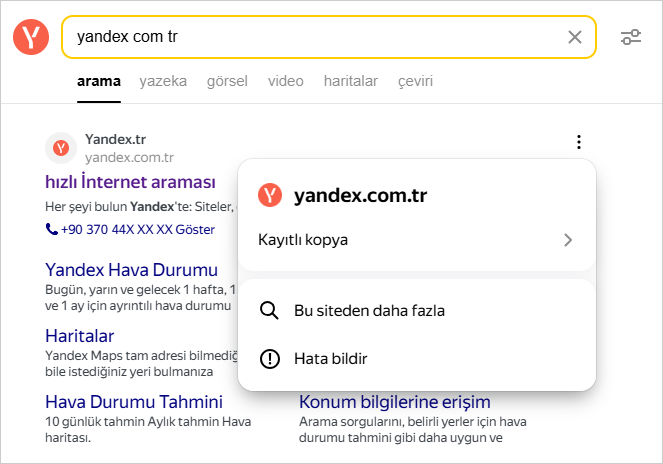663x464 pixels.
Task: Choose Bu siteden daha fazla option
Action: (368, 310)
